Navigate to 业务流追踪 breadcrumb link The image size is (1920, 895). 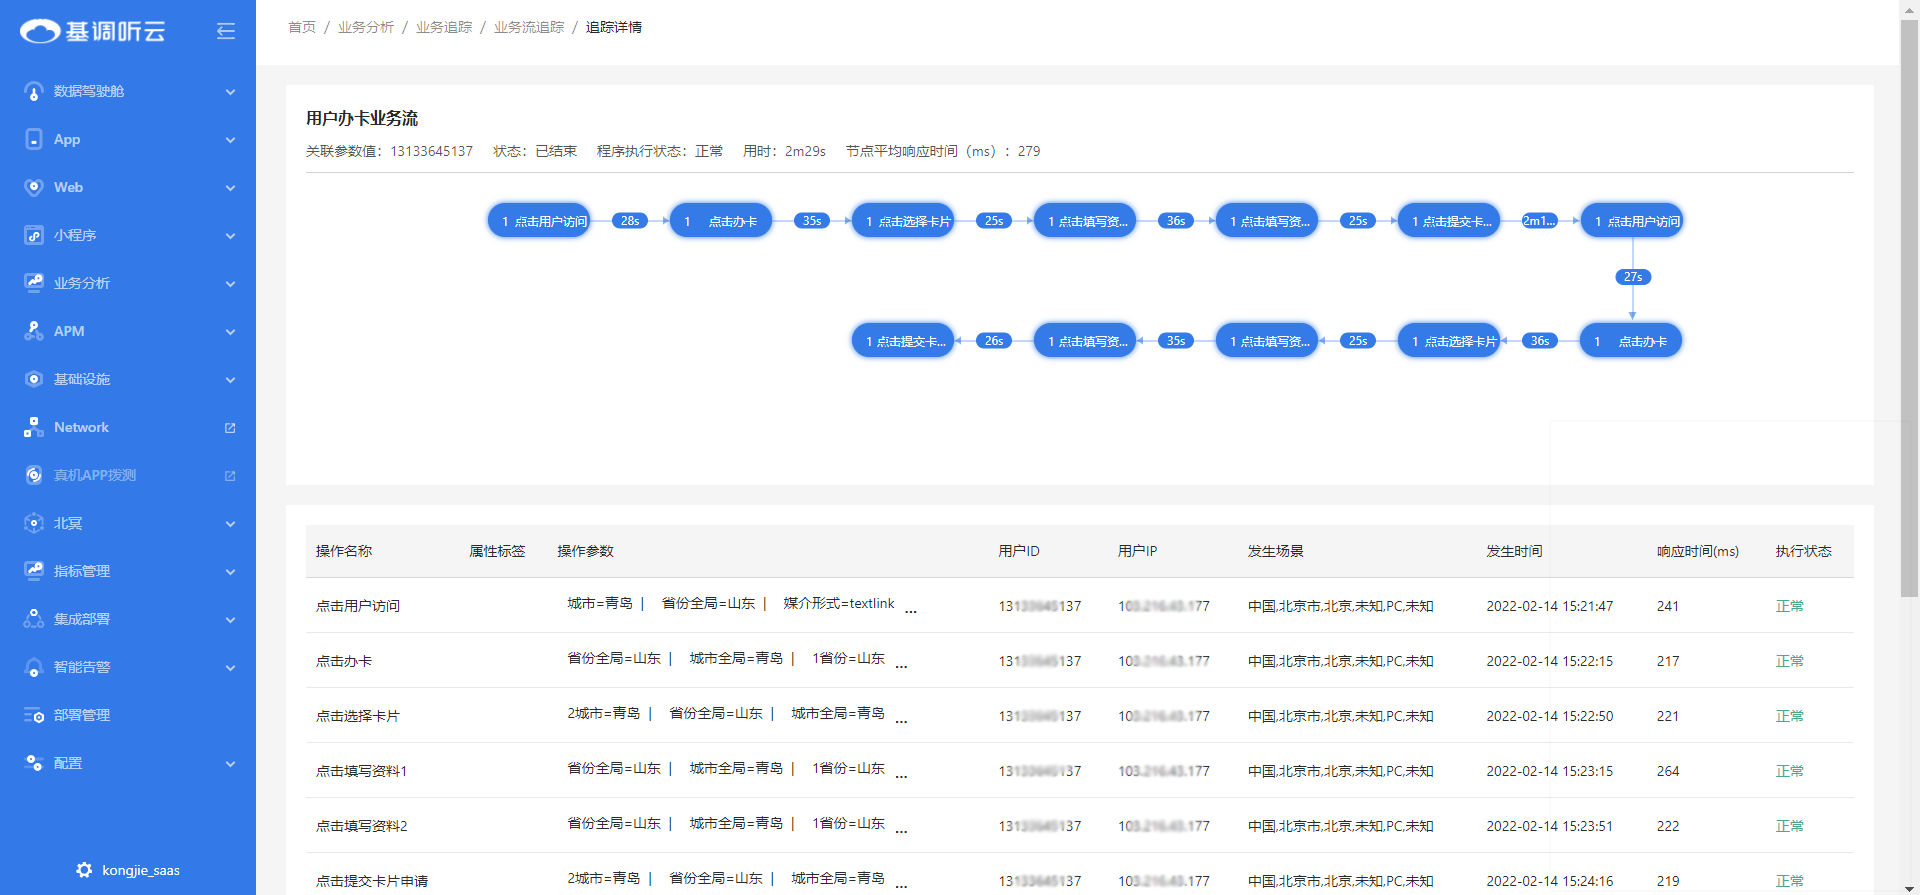tap(528, 27)
